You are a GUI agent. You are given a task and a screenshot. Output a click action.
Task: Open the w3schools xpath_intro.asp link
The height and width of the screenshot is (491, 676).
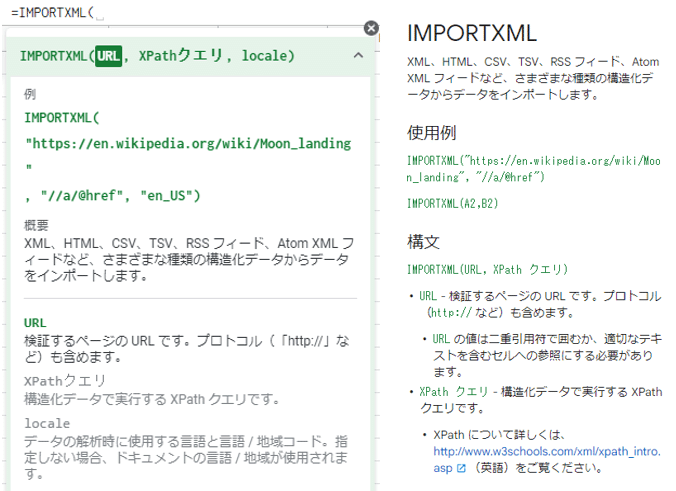pos(547,460)
